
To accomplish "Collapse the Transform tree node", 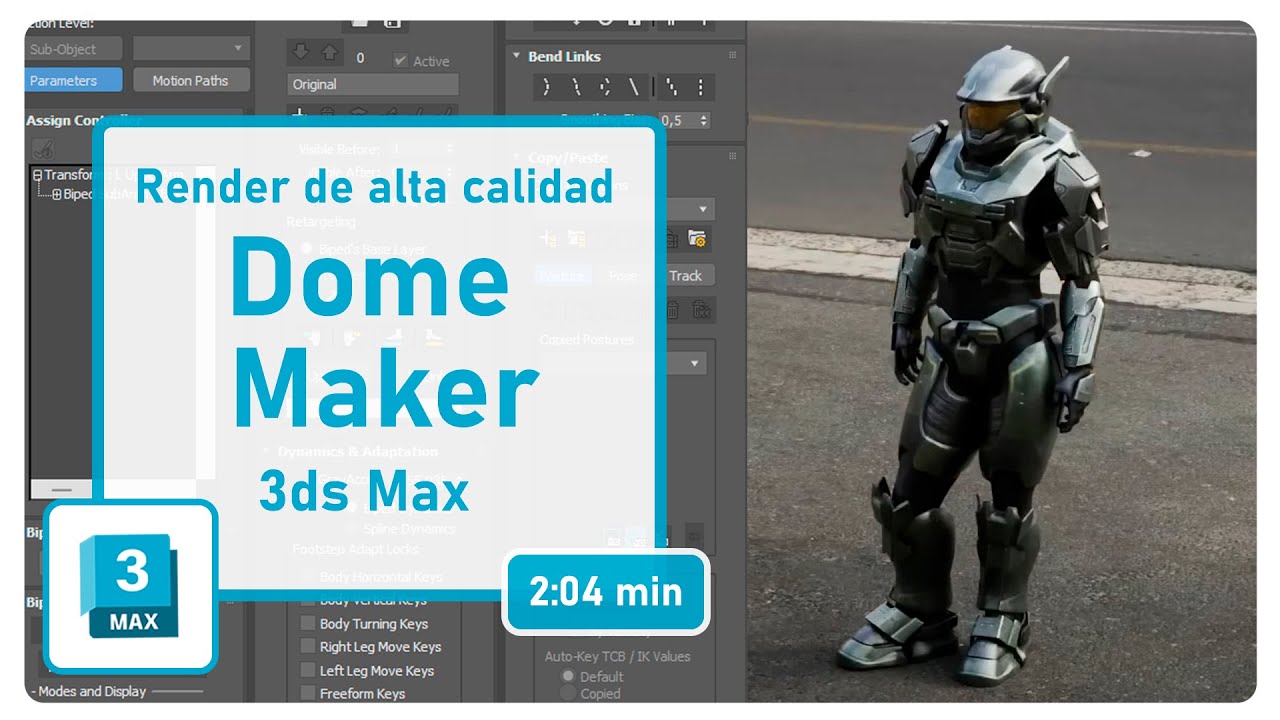I will 37,175.
